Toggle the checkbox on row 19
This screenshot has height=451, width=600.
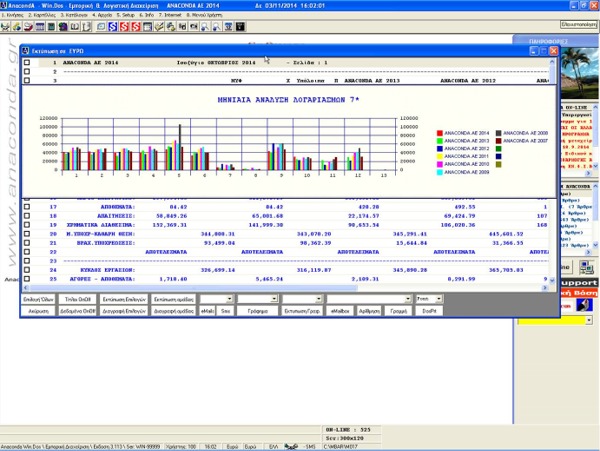[x=26, y=225]
